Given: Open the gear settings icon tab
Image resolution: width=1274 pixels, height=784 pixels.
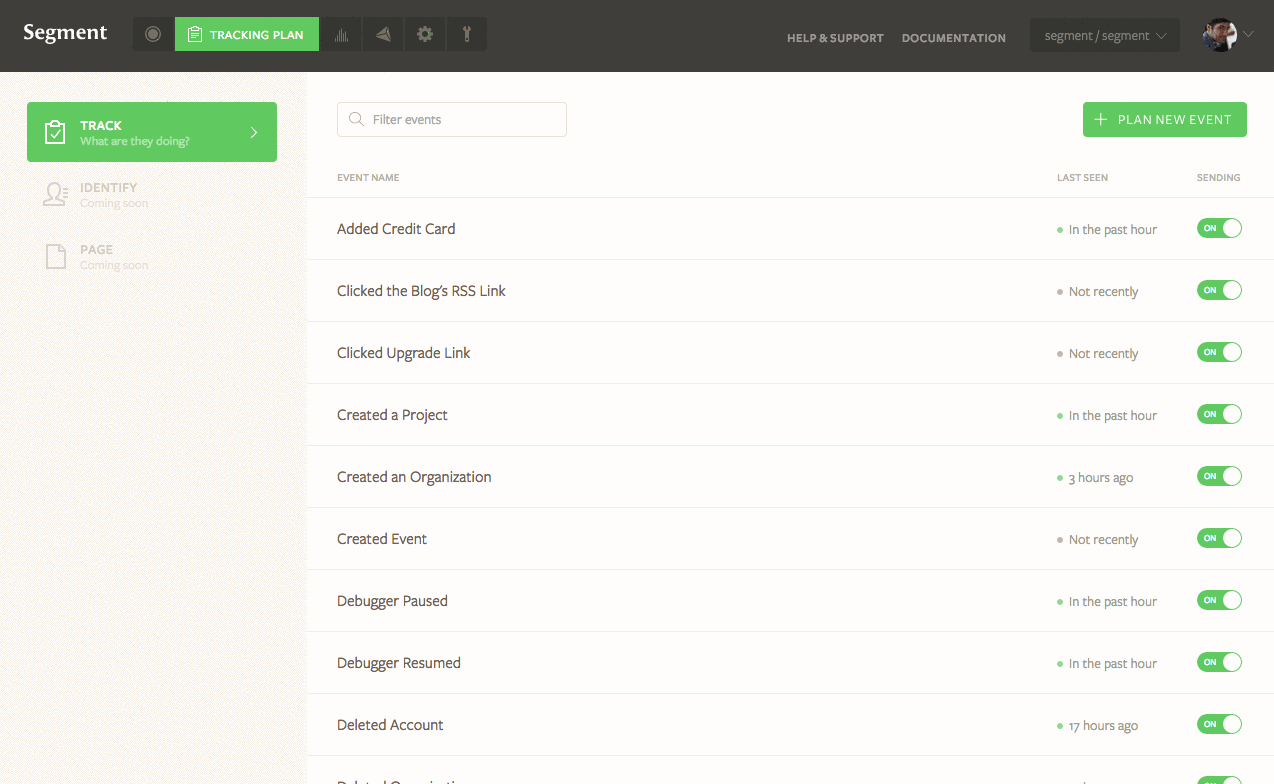Looking at the screenshot, I should coord(425,34).
